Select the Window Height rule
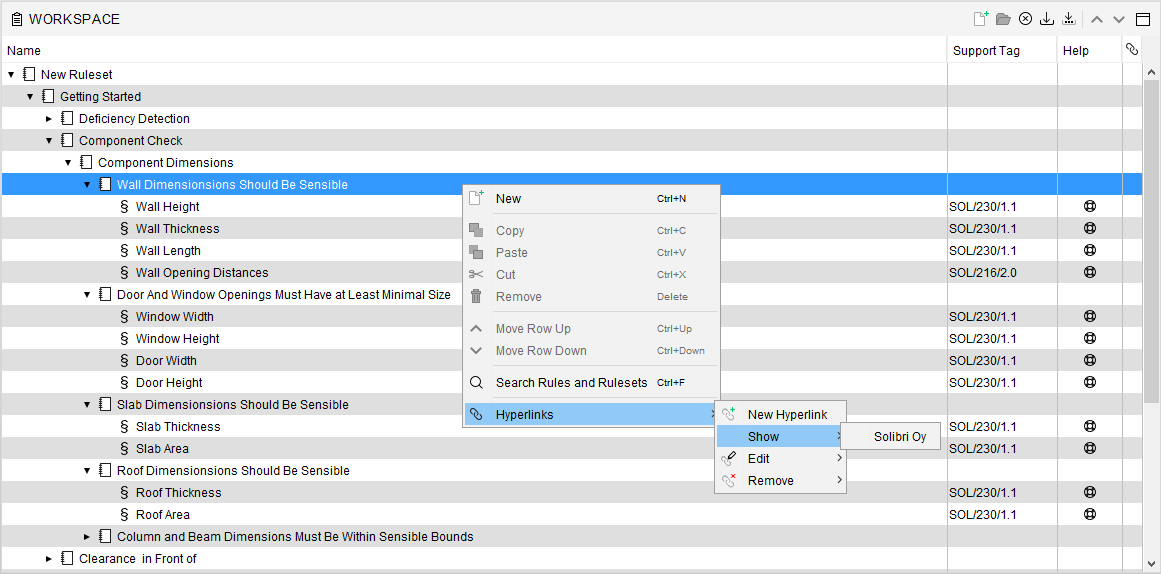Image resolution: width=1161 pixels, height=574 pixels. [178, 338]
